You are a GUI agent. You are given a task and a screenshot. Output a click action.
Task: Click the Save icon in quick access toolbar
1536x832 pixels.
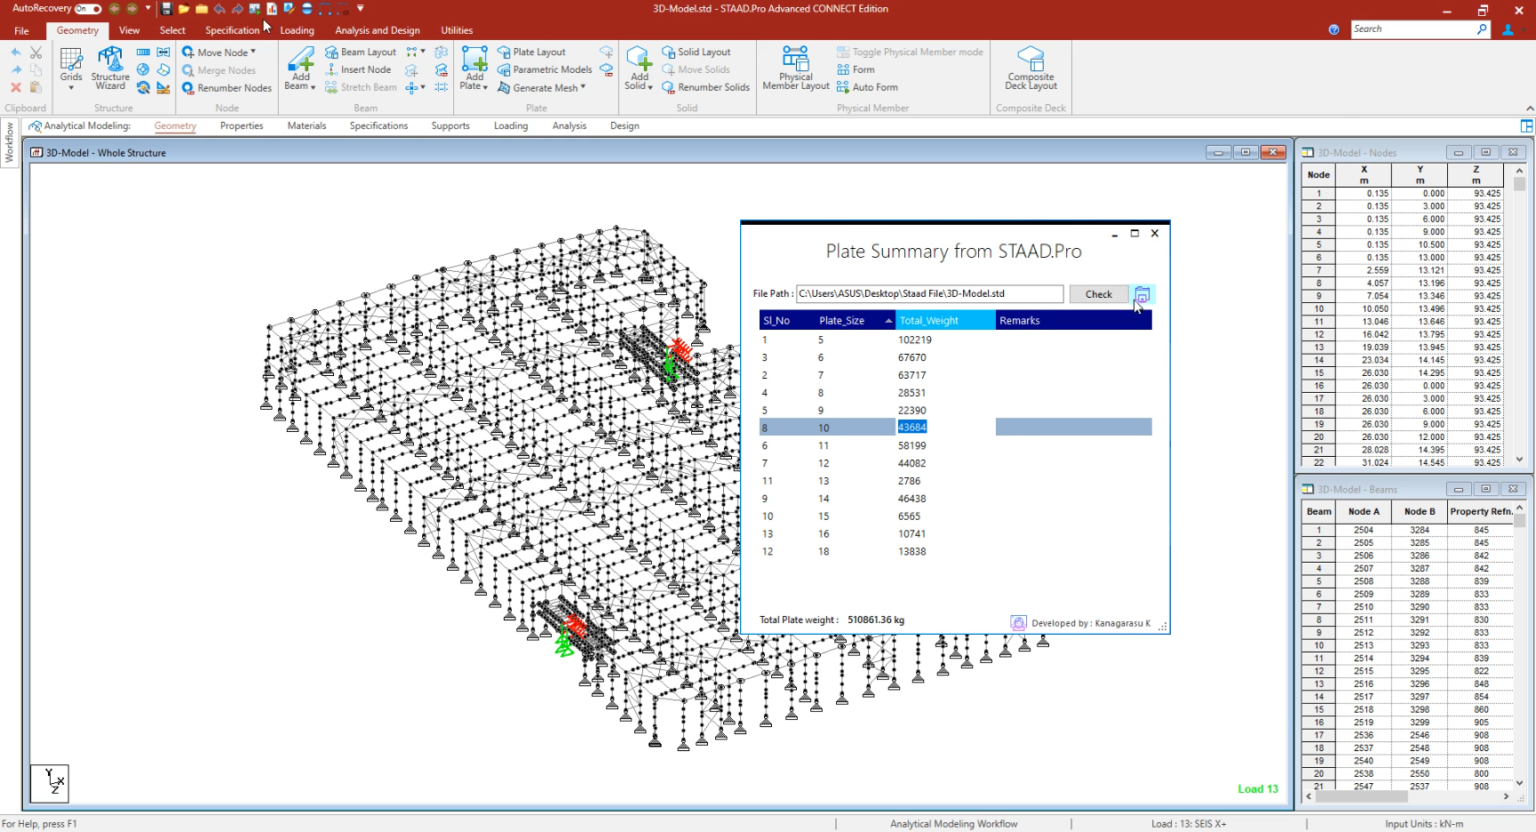pyautogui.click(x=166, y=9)
